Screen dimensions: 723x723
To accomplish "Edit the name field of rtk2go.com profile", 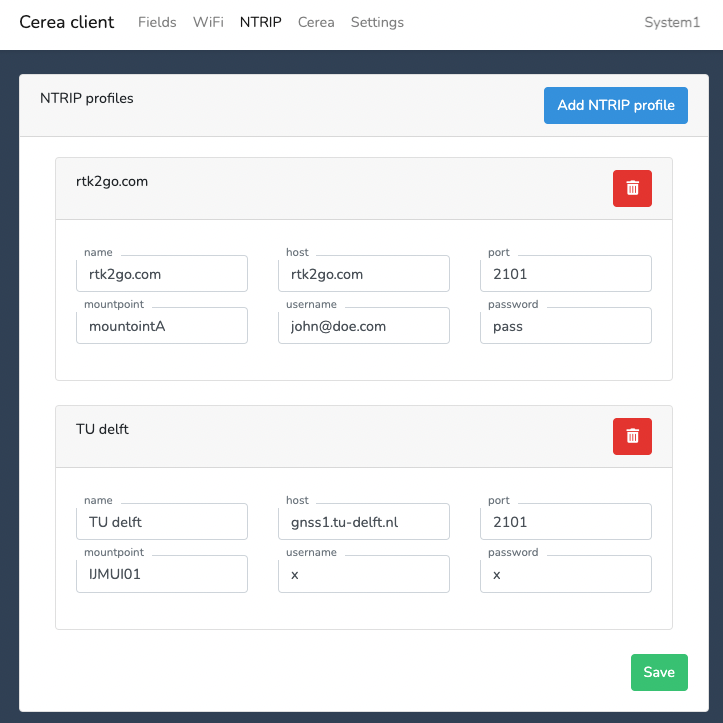I will (x=162, y=274).
